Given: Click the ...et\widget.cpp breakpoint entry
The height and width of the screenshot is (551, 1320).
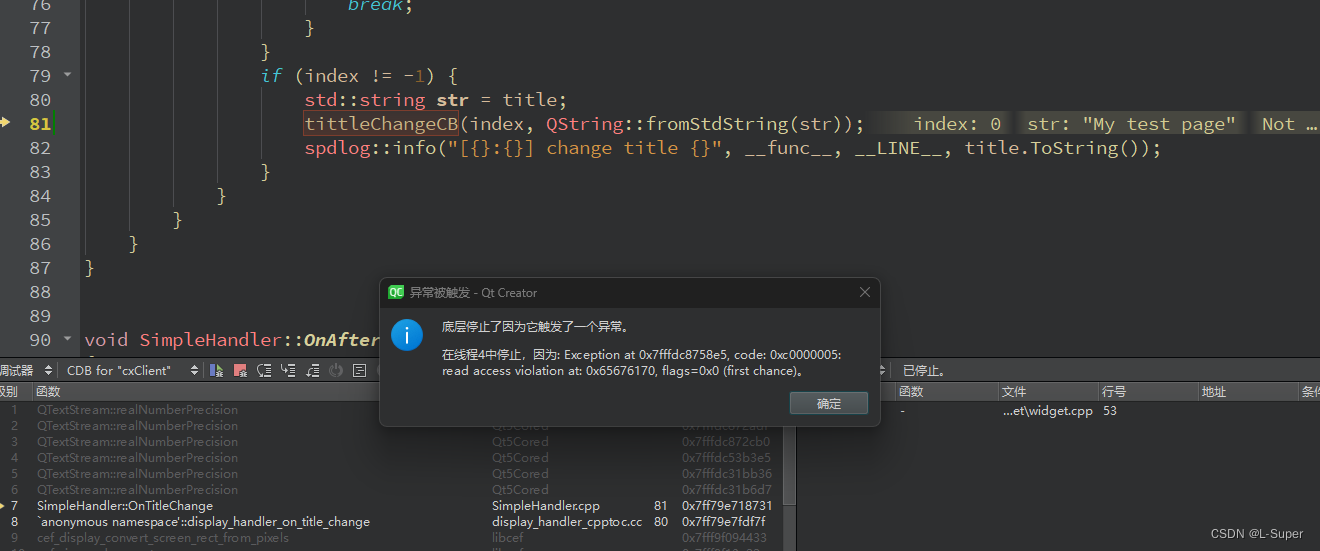Looking at the screenshot, I should (x=1048, y=411).
